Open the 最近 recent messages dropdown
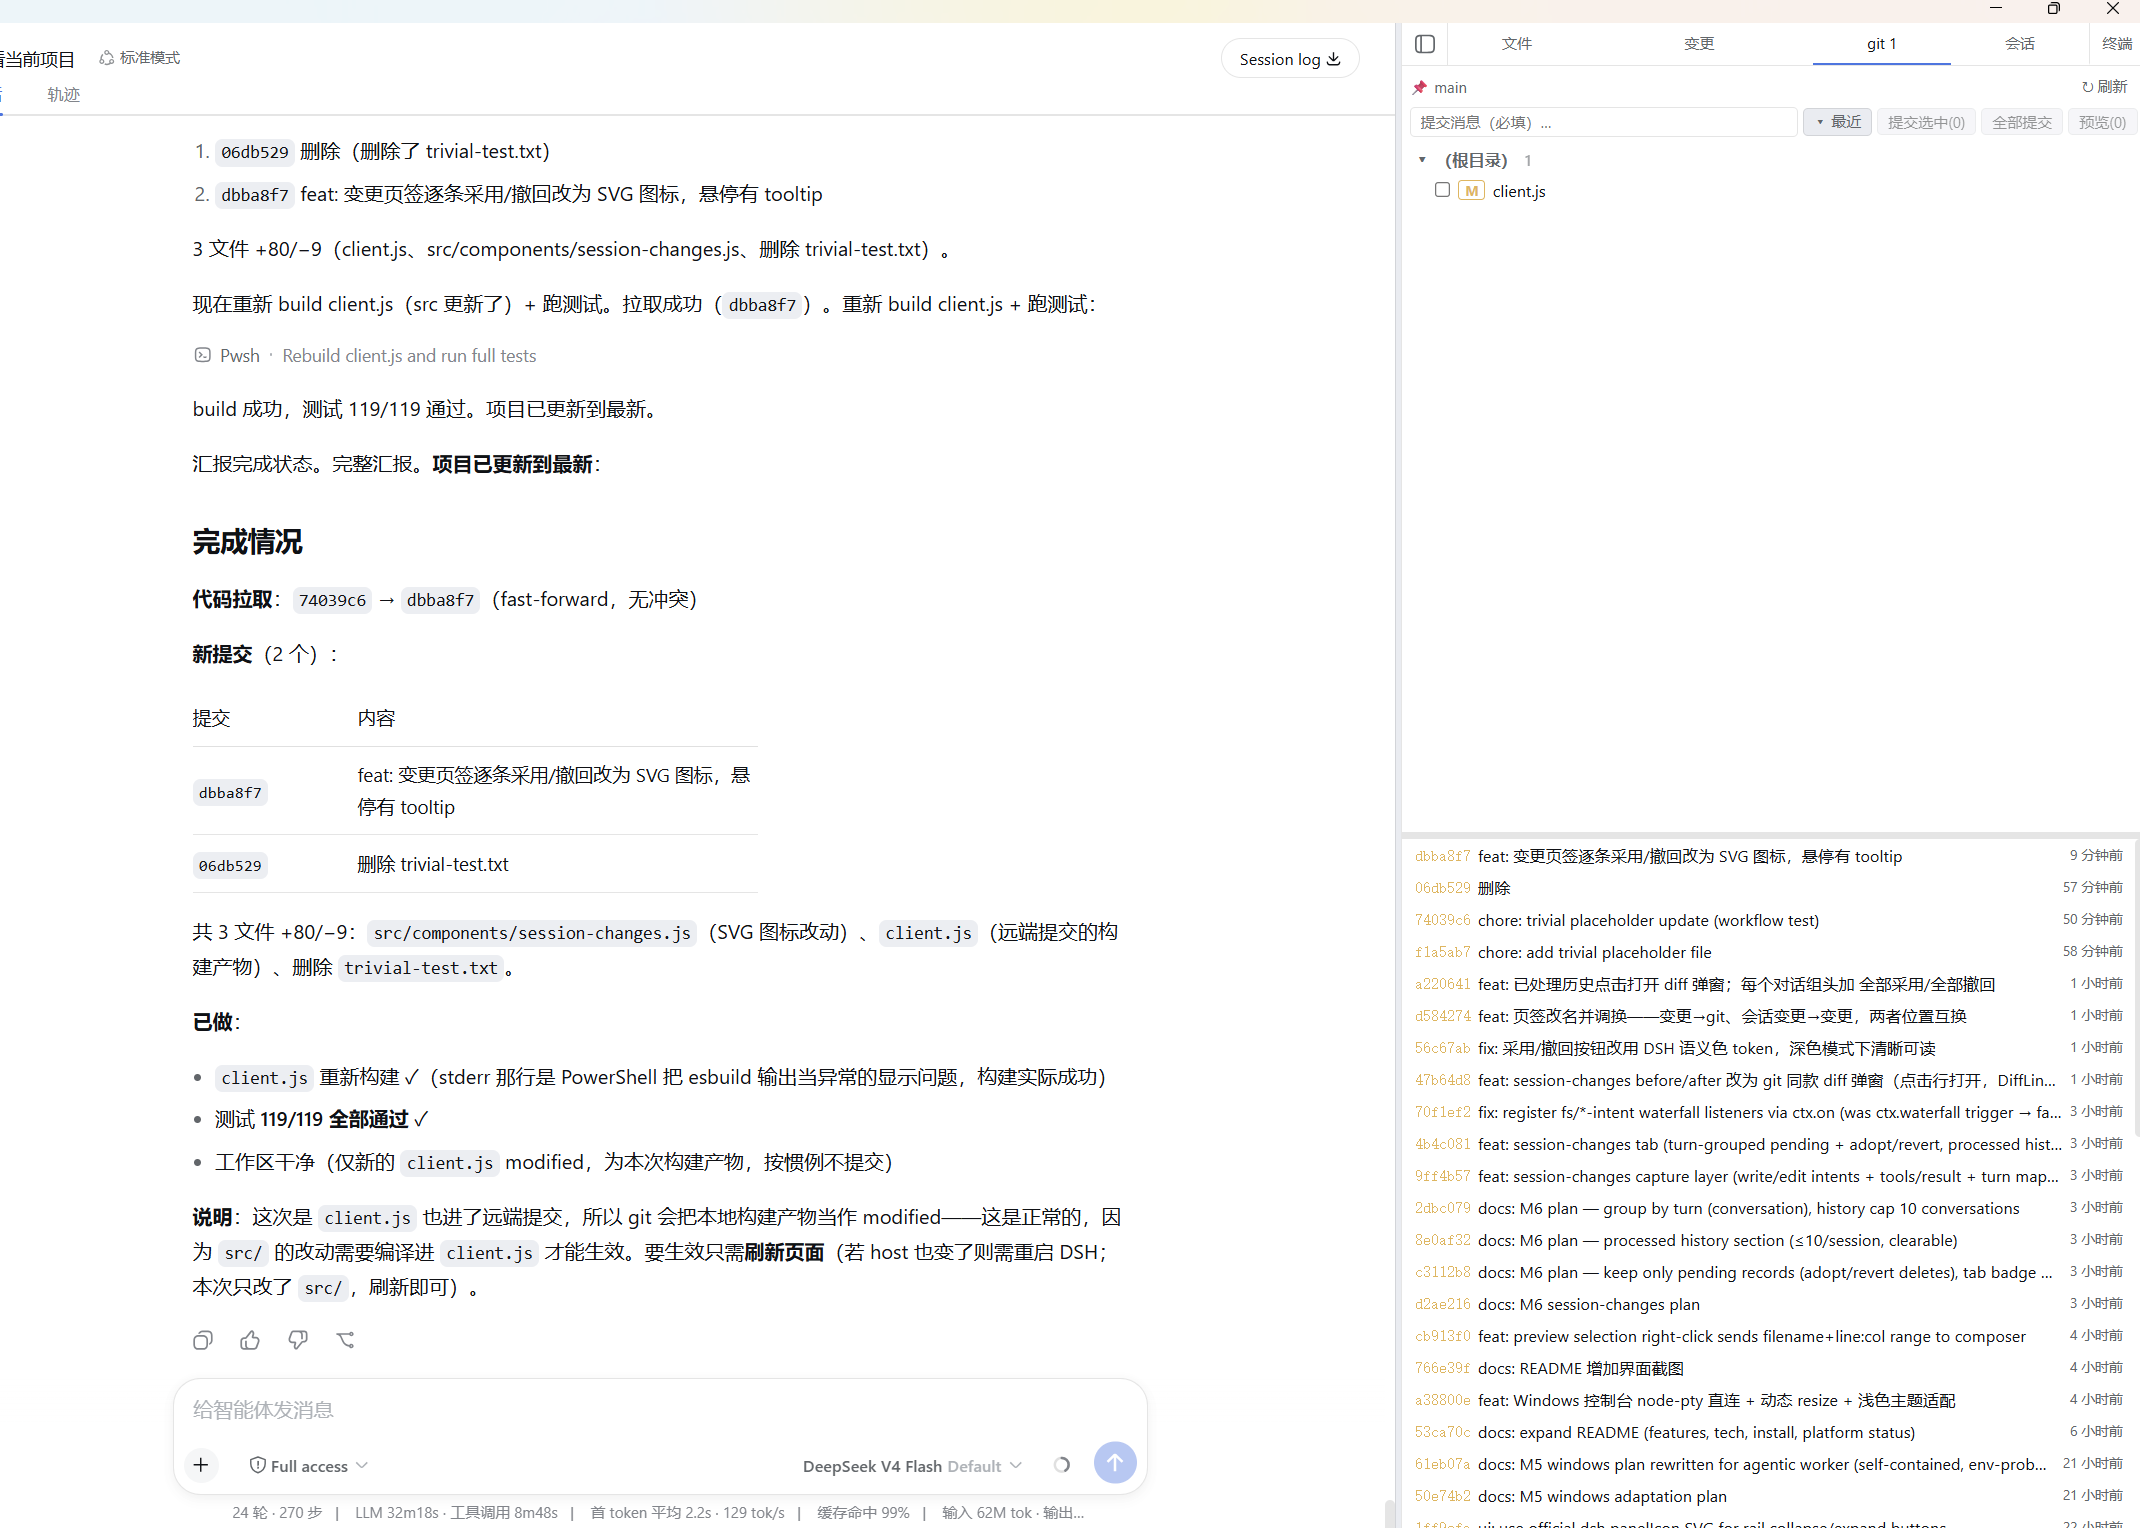 [x=1838, y=122]
